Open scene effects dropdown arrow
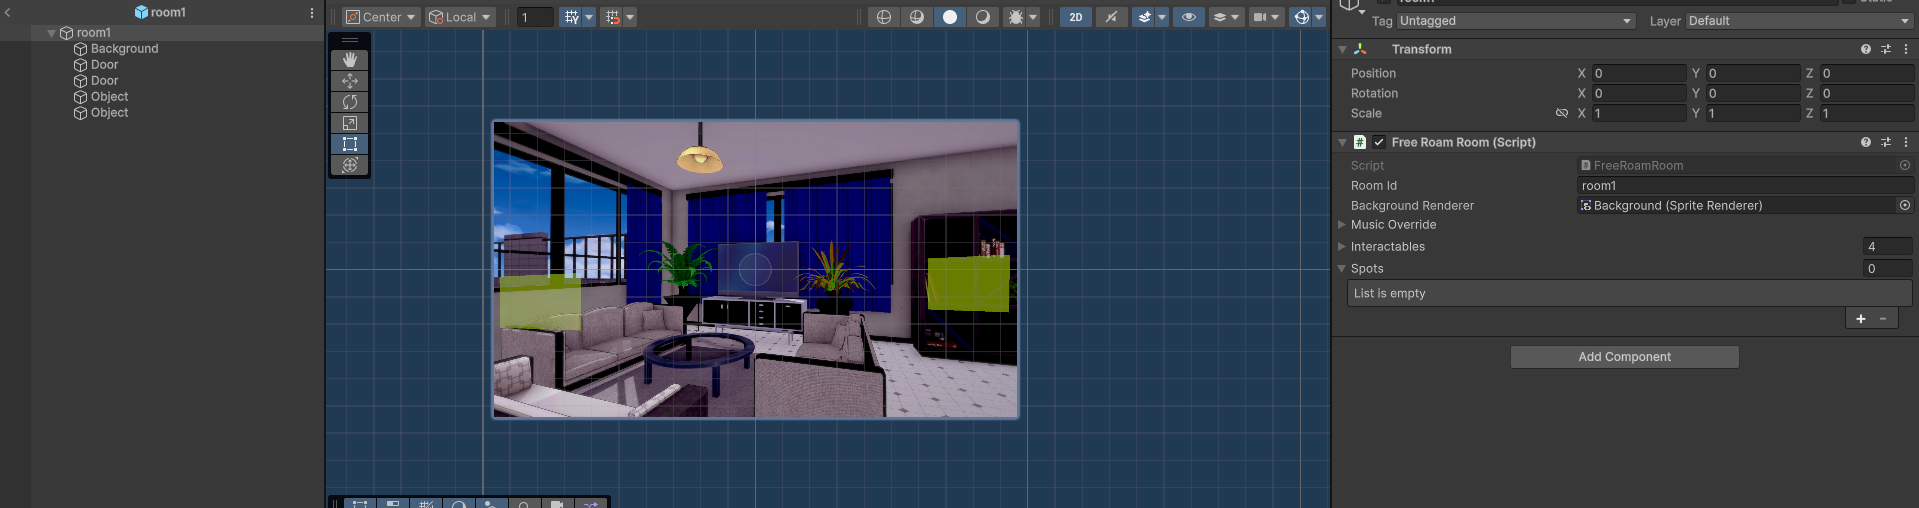Image resolution: width=1919 pixels, height=508 pixels. [1162, 17]
